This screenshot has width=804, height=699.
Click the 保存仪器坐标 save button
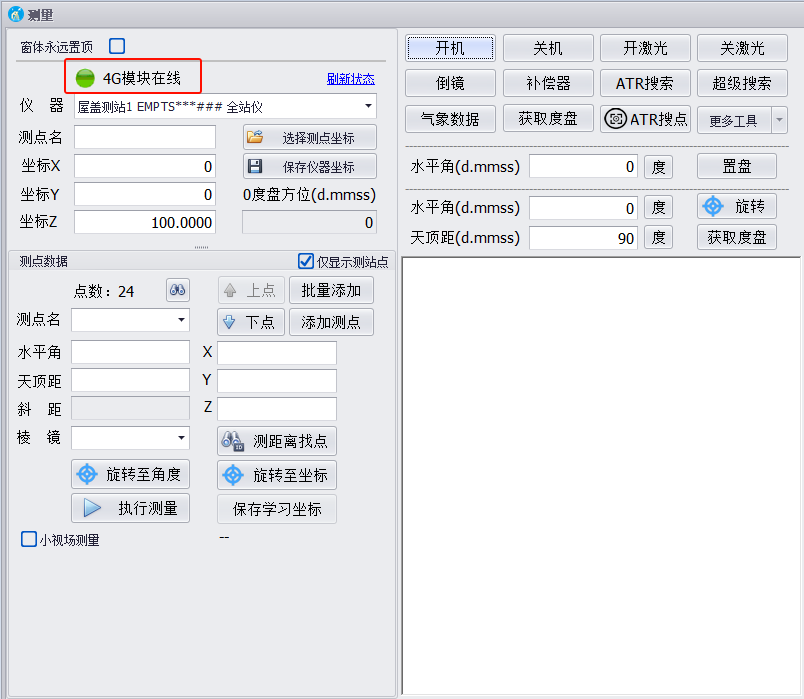coord(310,166)
